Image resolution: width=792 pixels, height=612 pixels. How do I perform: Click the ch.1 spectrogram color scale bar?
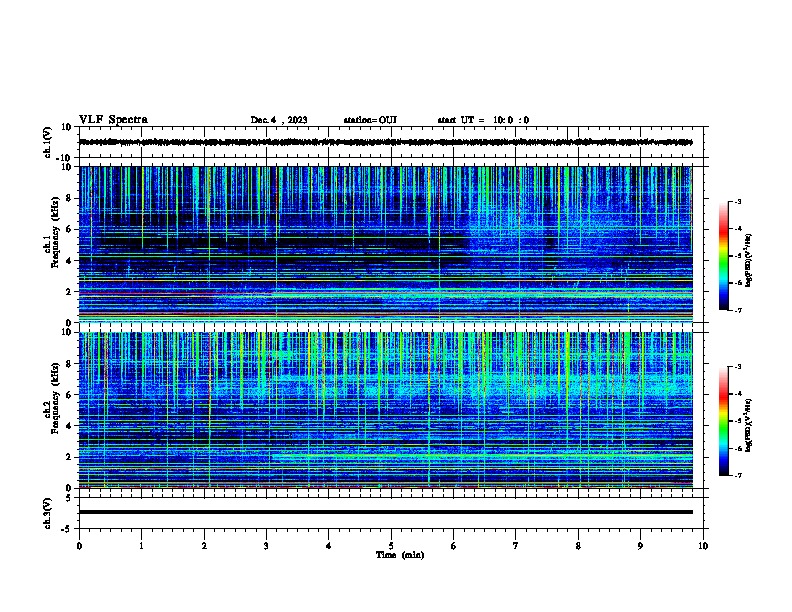(723, 256)
